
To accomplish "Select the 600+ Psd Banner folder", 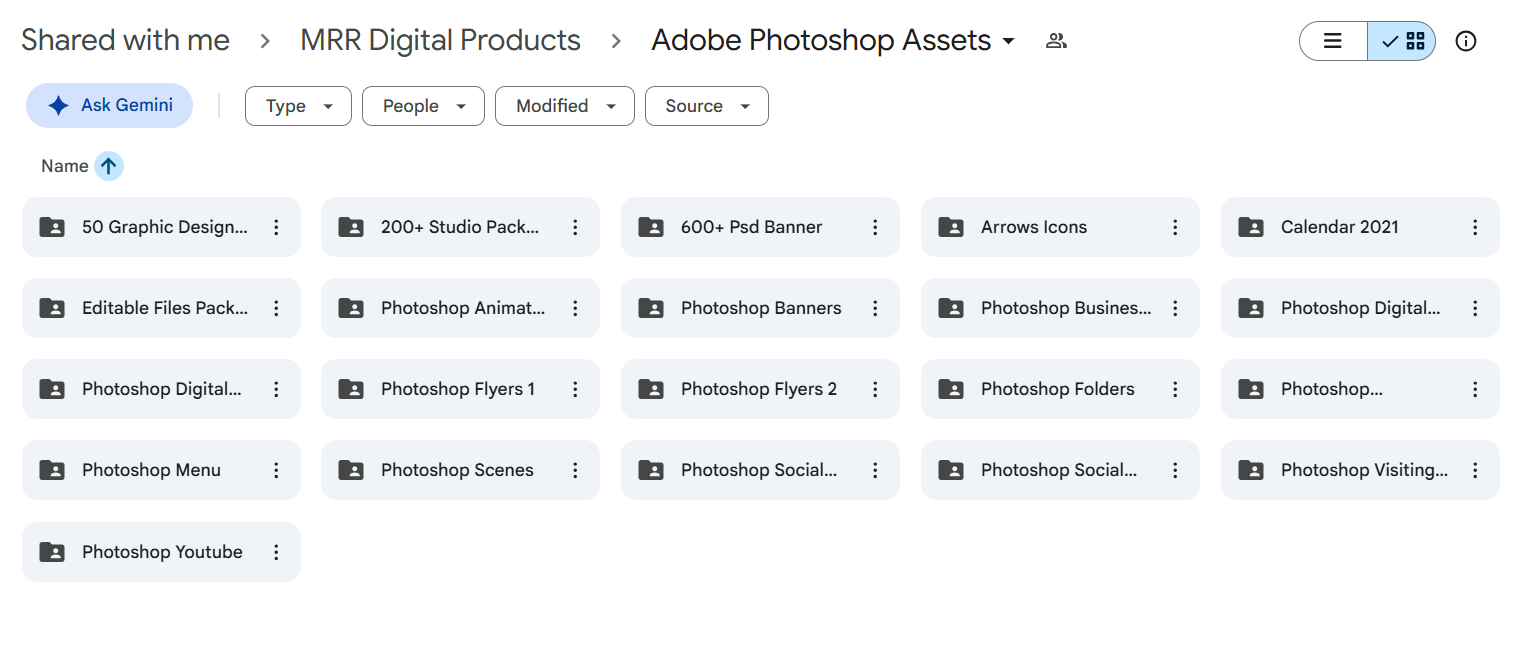I will point(760,227).
